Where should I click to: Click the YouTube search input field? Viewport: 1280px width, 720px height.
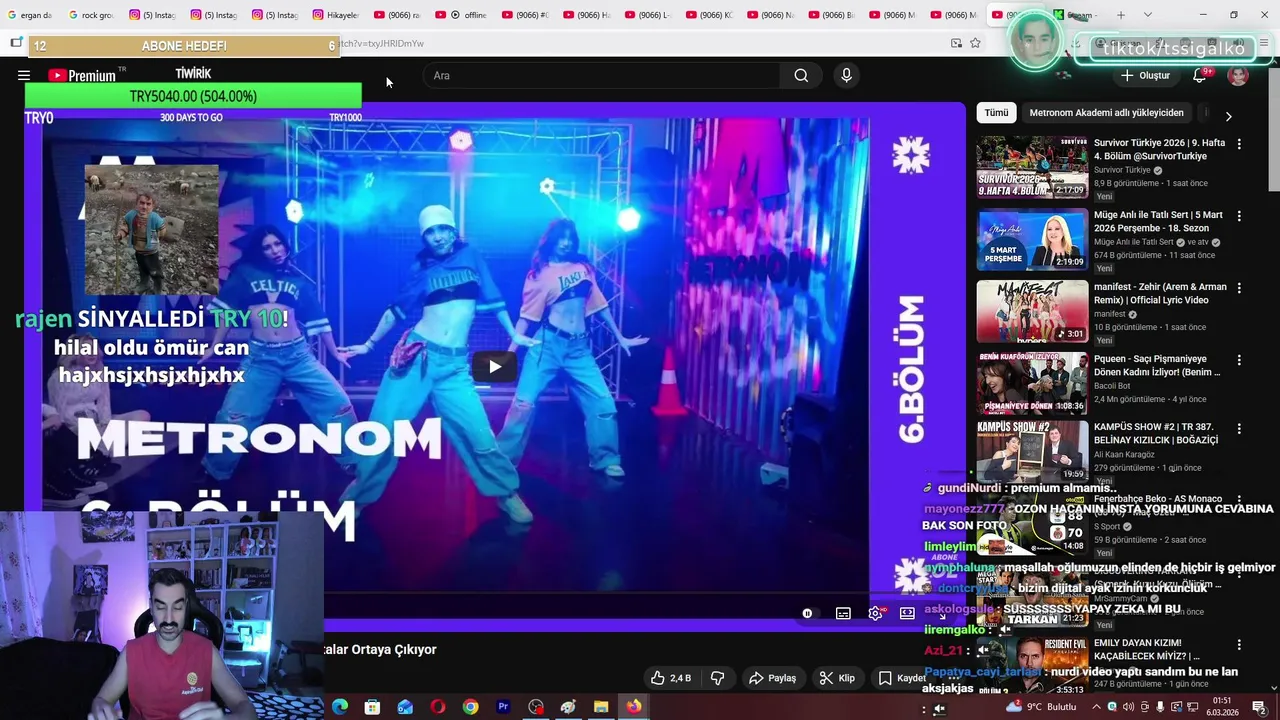(603, 75)
